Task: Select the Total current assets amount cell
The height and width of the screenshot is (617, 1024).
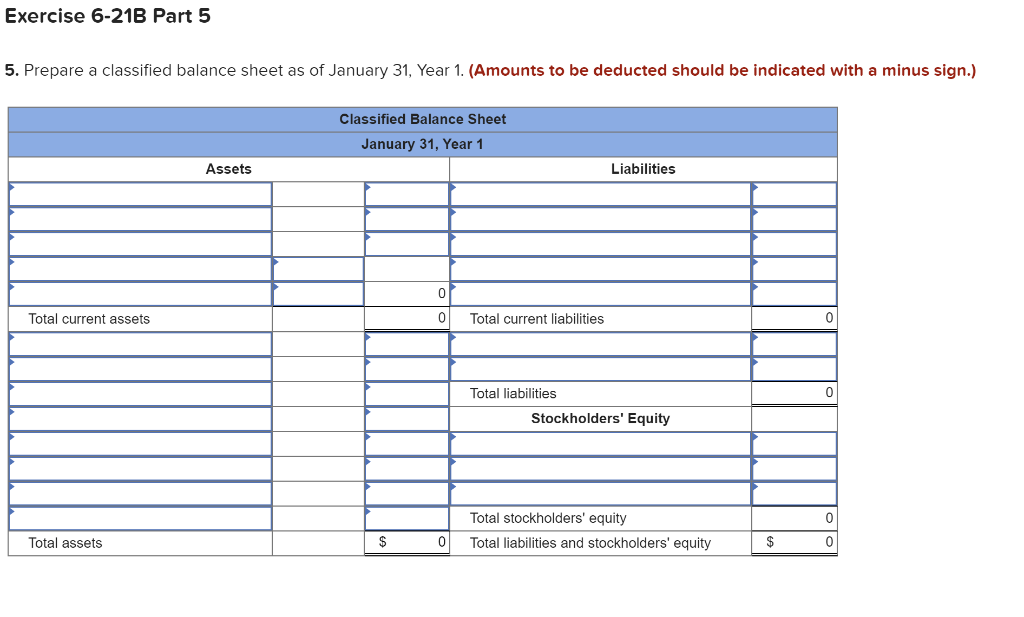Action: 407,318
